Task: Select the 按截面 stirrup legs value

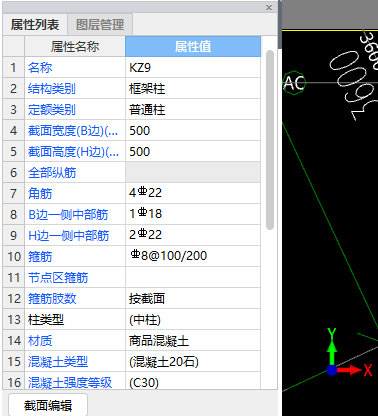Action: pos(193,298)
